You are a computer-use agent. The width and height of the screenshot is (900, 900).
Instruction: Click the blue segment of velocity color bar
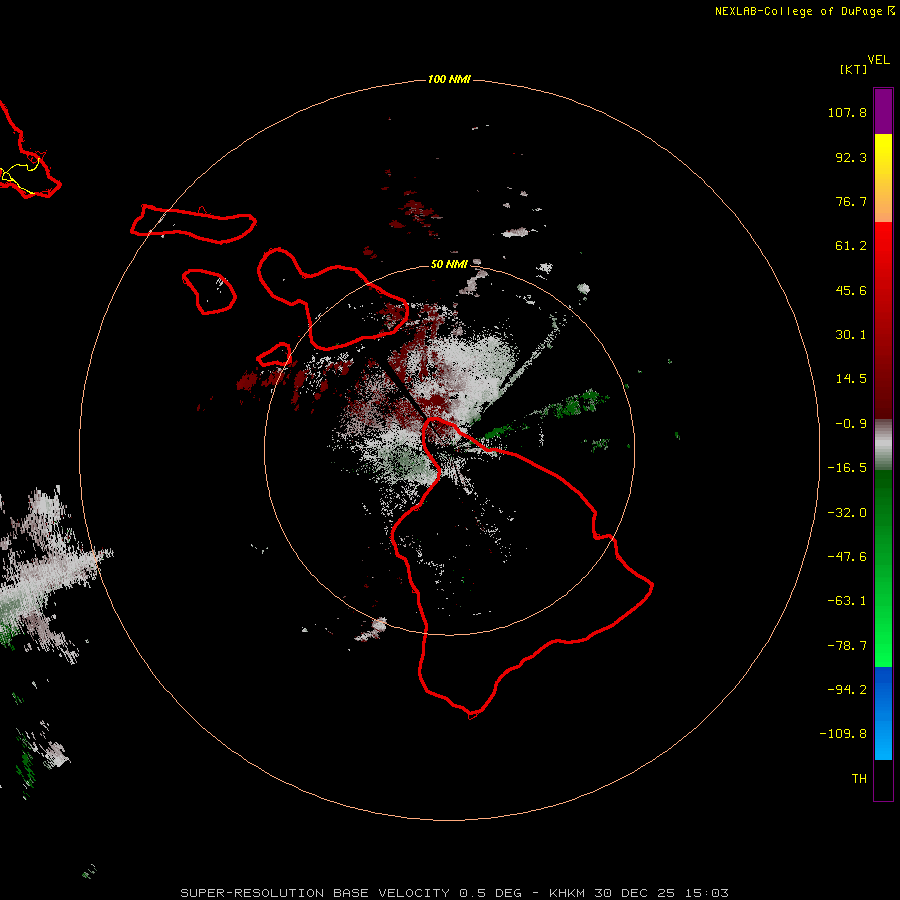[883, 713]
